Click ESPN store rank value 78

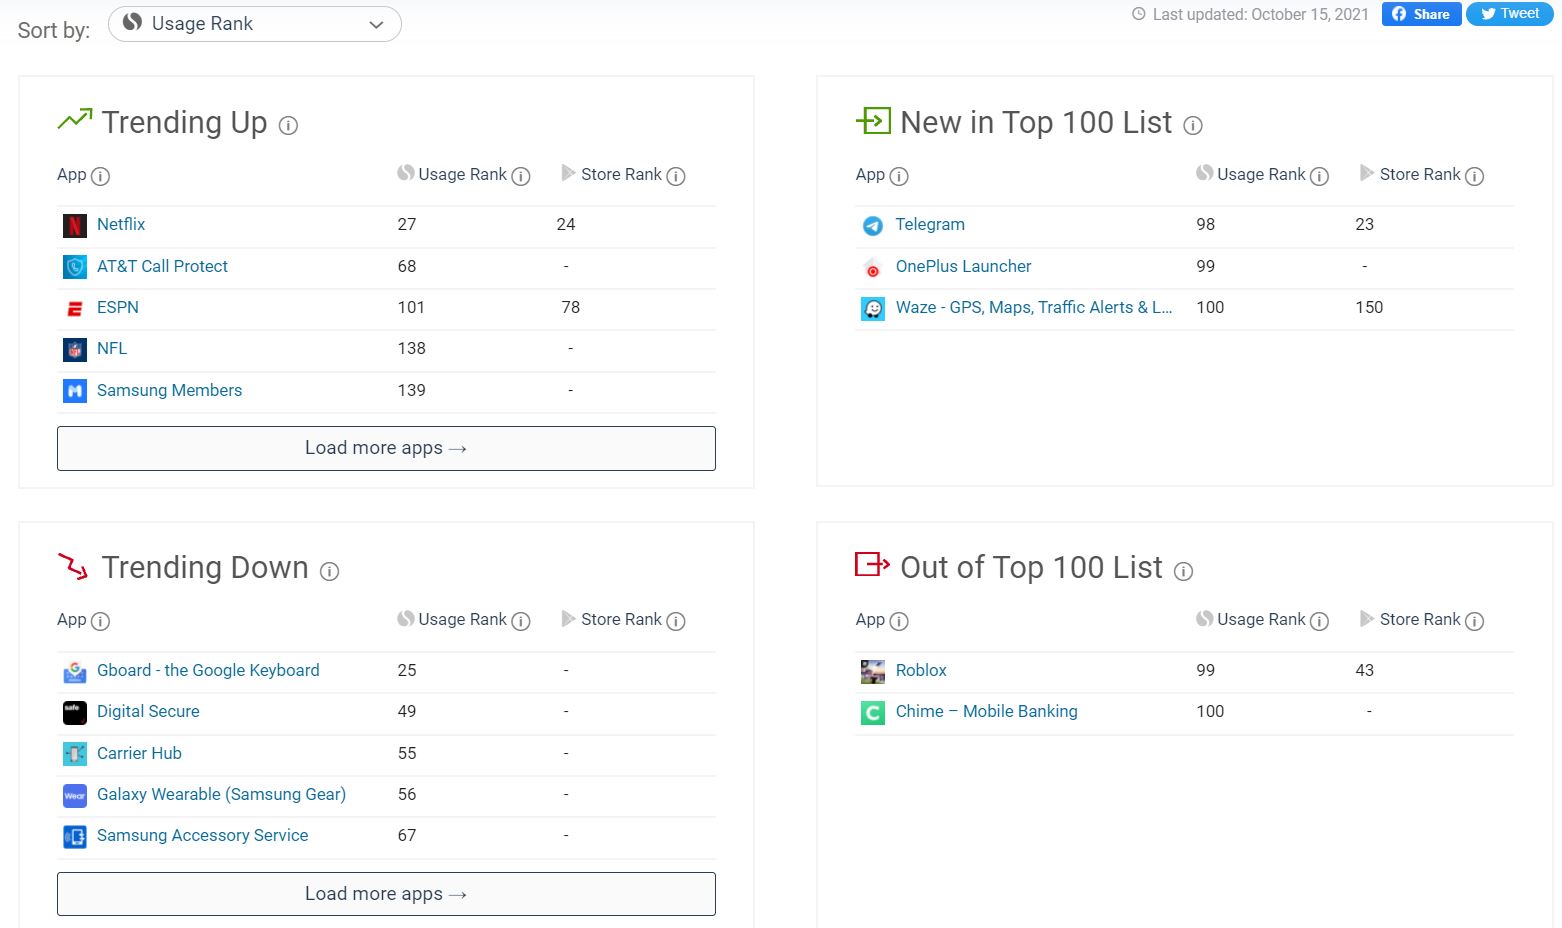point(571,307)
